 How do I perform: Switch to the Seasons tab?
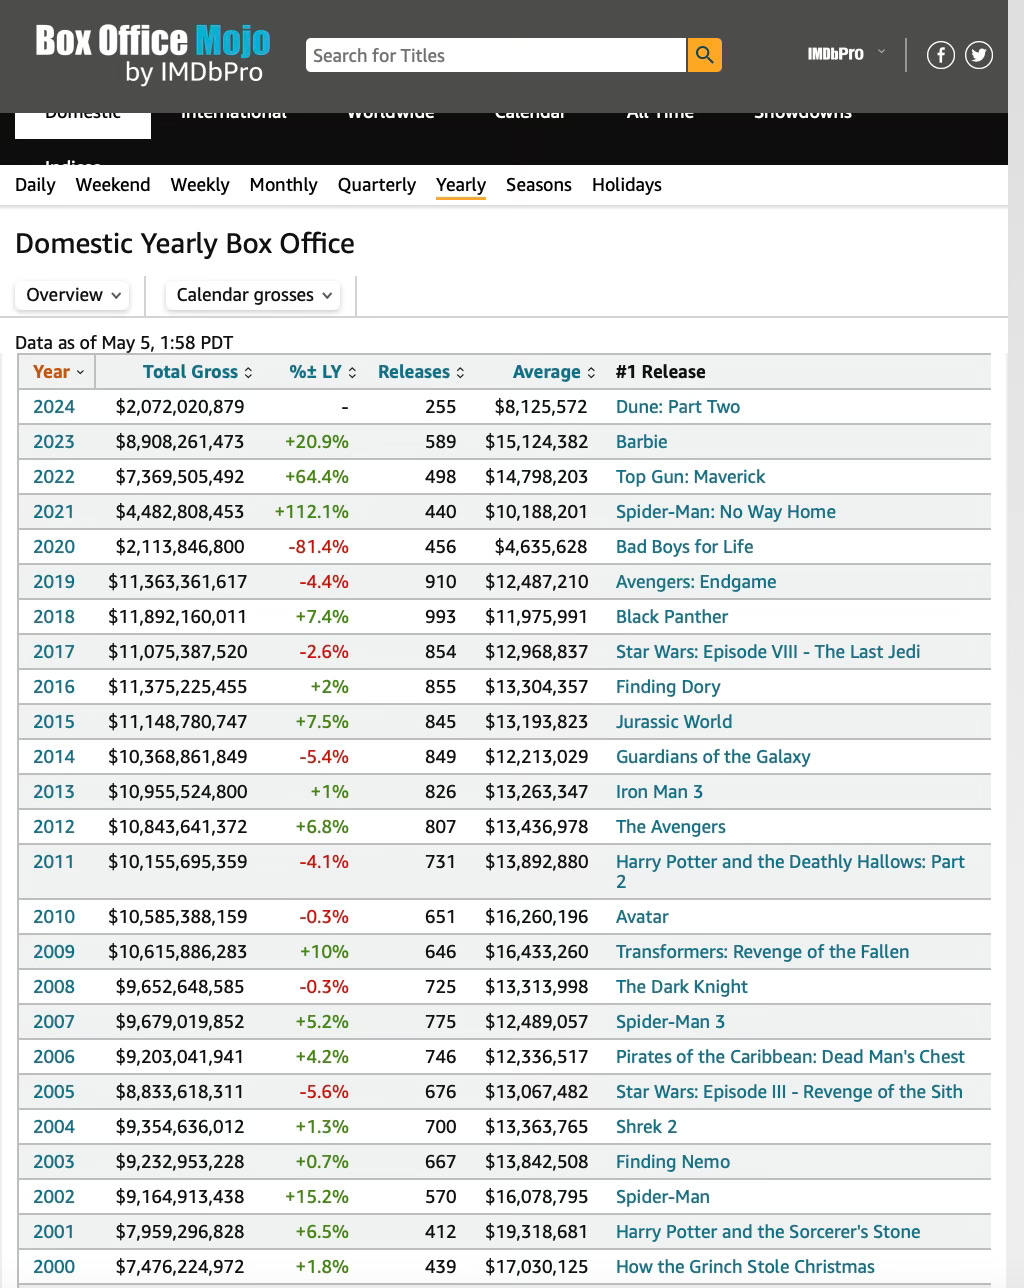[539, 185]
